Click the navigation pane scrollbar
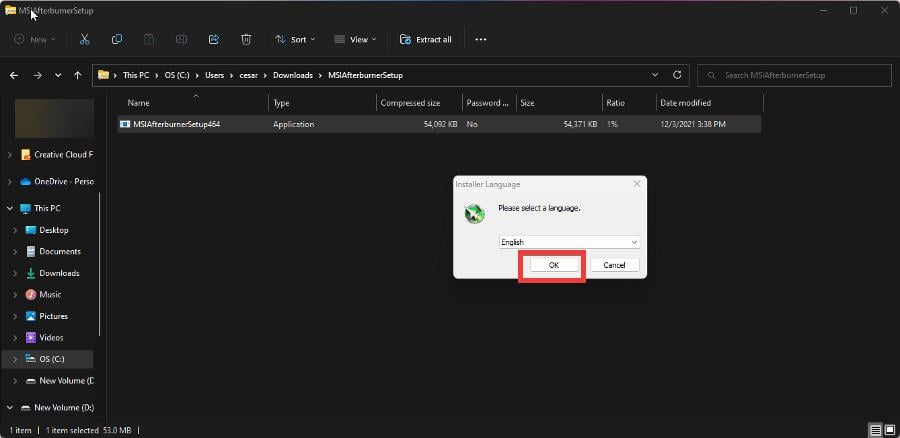The width and height of the screenshot is (900, 438). (x=100, y=264)
